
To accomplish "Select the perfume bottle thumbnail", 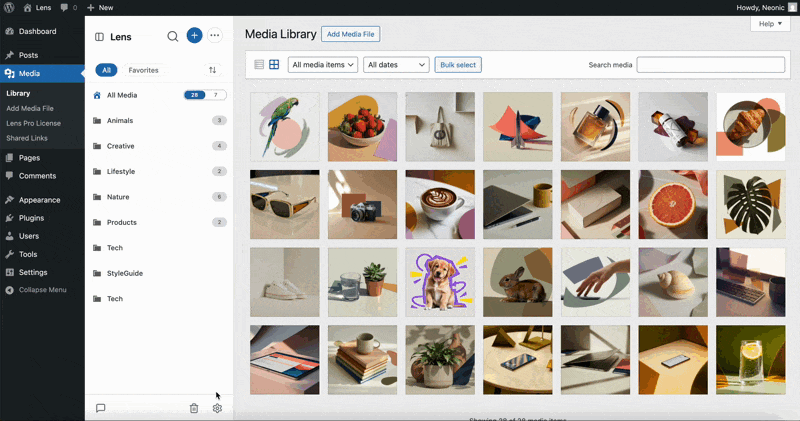I will coord(595,127).
